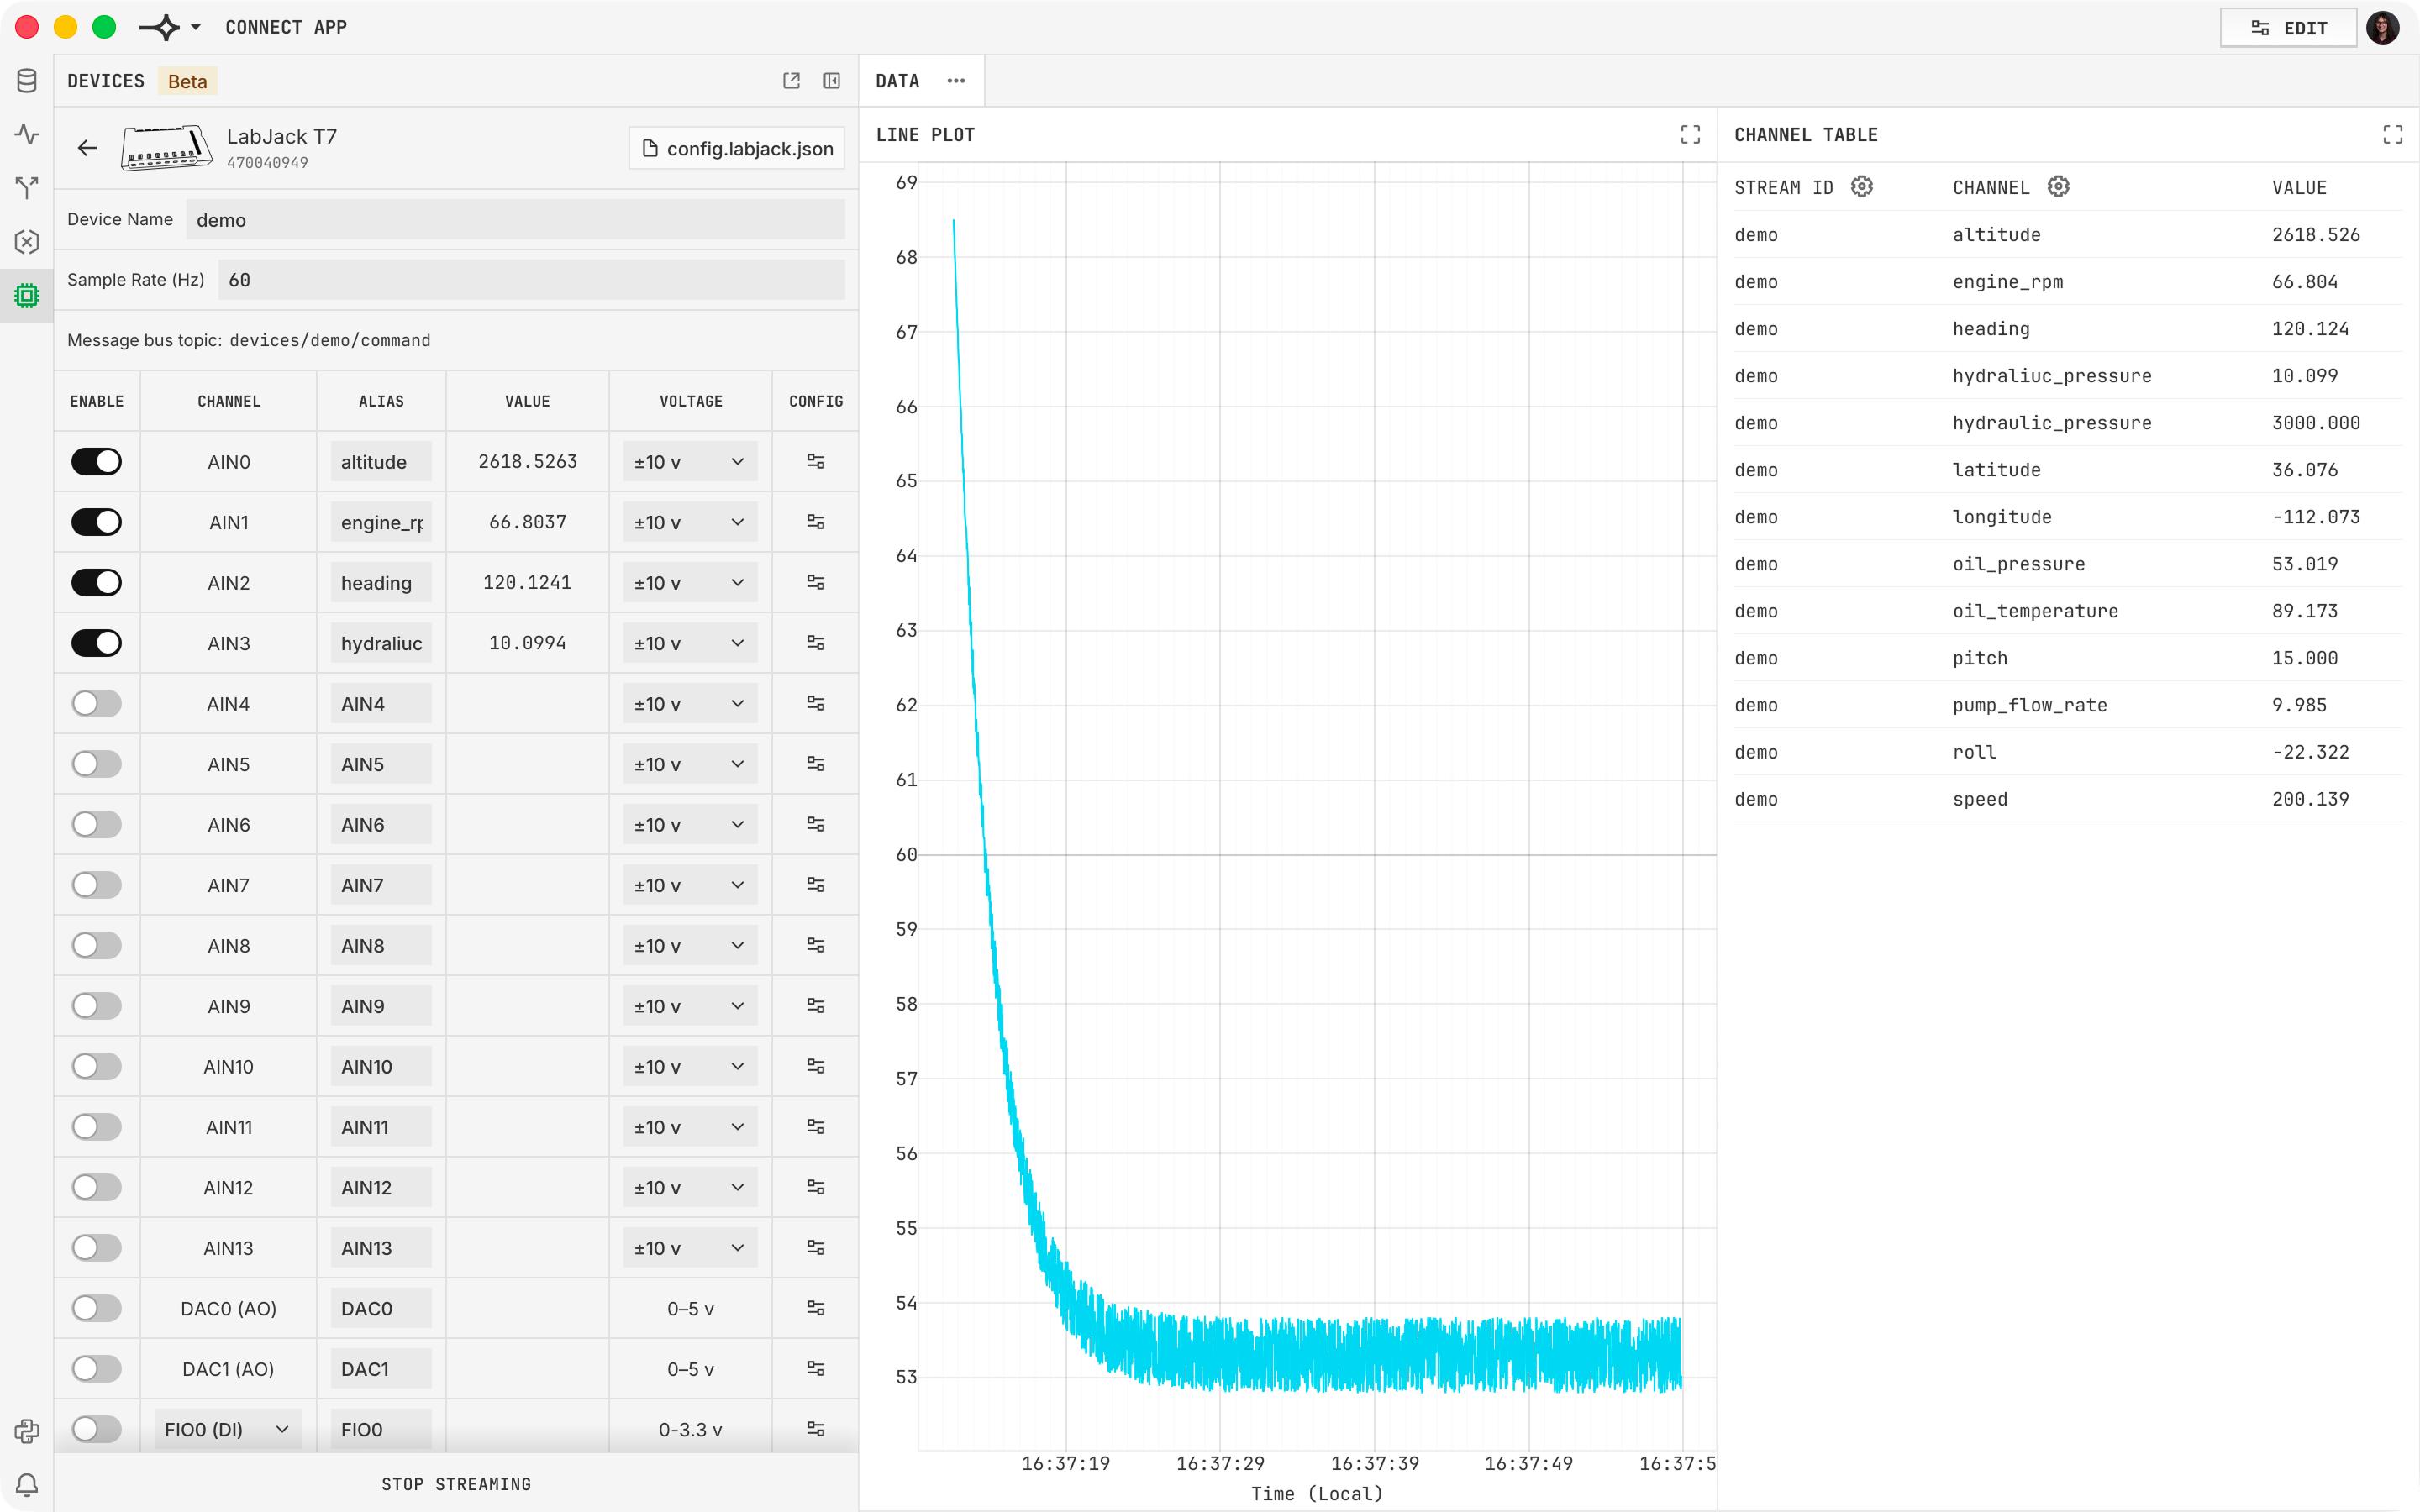Click the notifications bell icon

[x=27, y=1485]
